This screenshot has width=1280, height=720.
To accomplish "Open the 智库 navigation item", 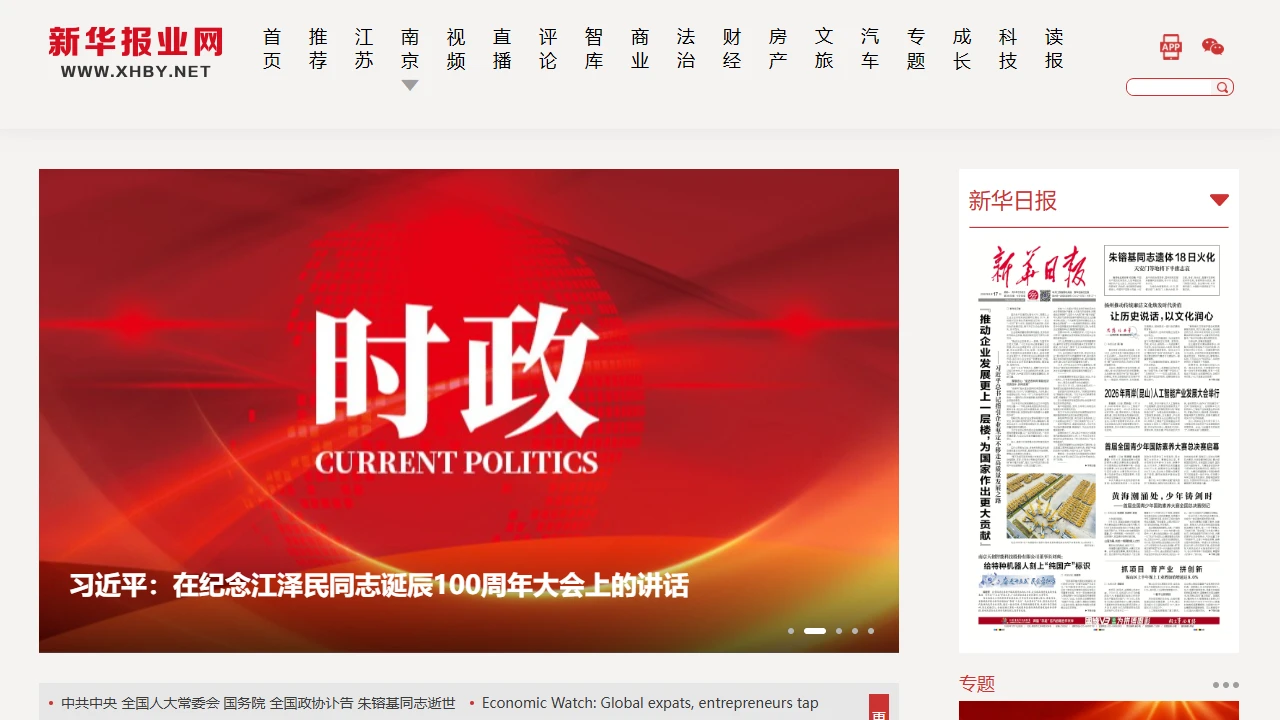I will click(x=594, y=49).
